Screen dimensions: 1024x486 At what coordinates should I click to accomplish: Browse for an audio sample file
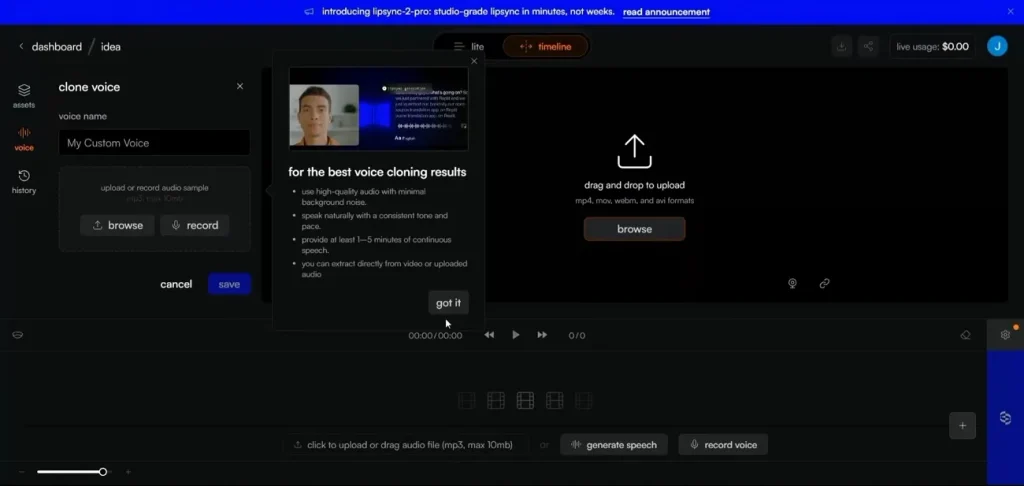[118, 225]
